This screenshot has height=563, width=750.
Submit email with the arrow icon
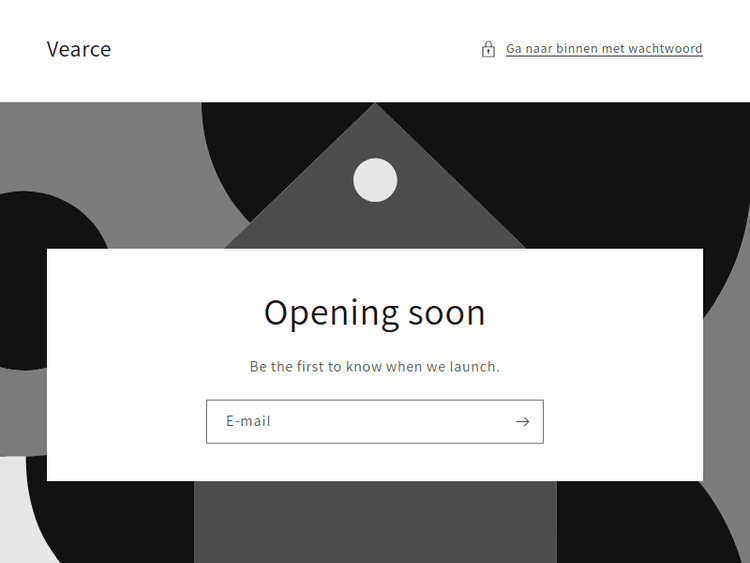(522, 421)
